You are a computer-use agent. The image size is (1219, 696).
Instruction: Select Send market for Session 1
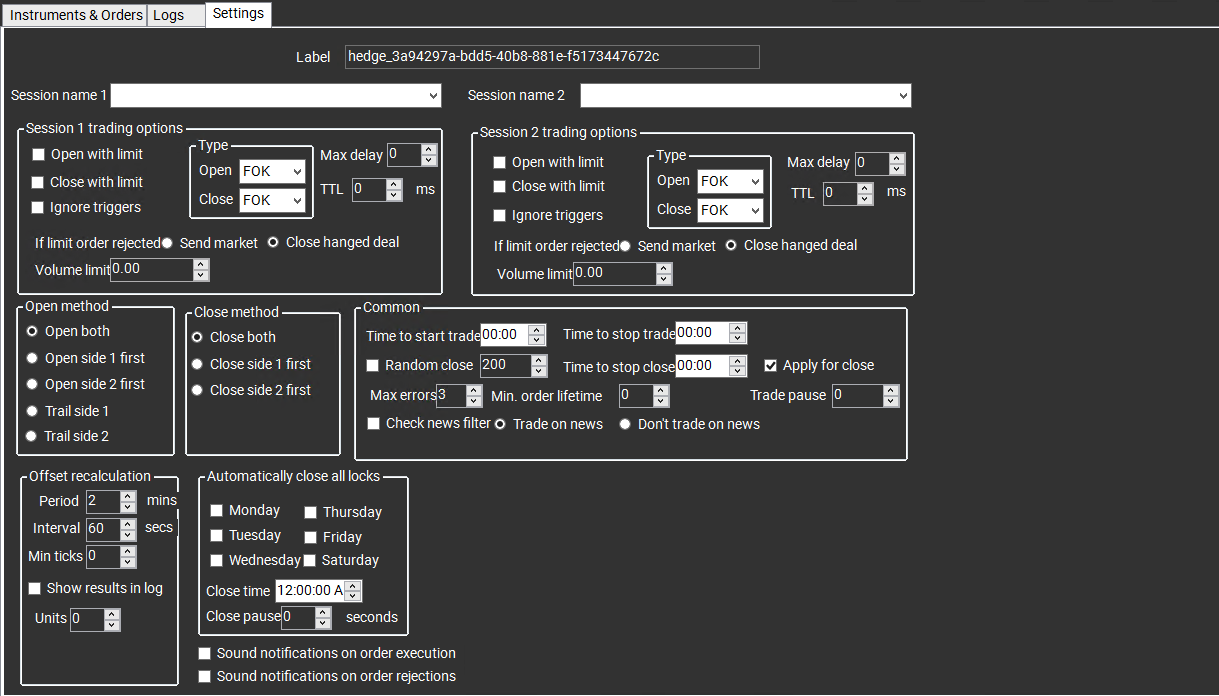click(x=167, y=243)
